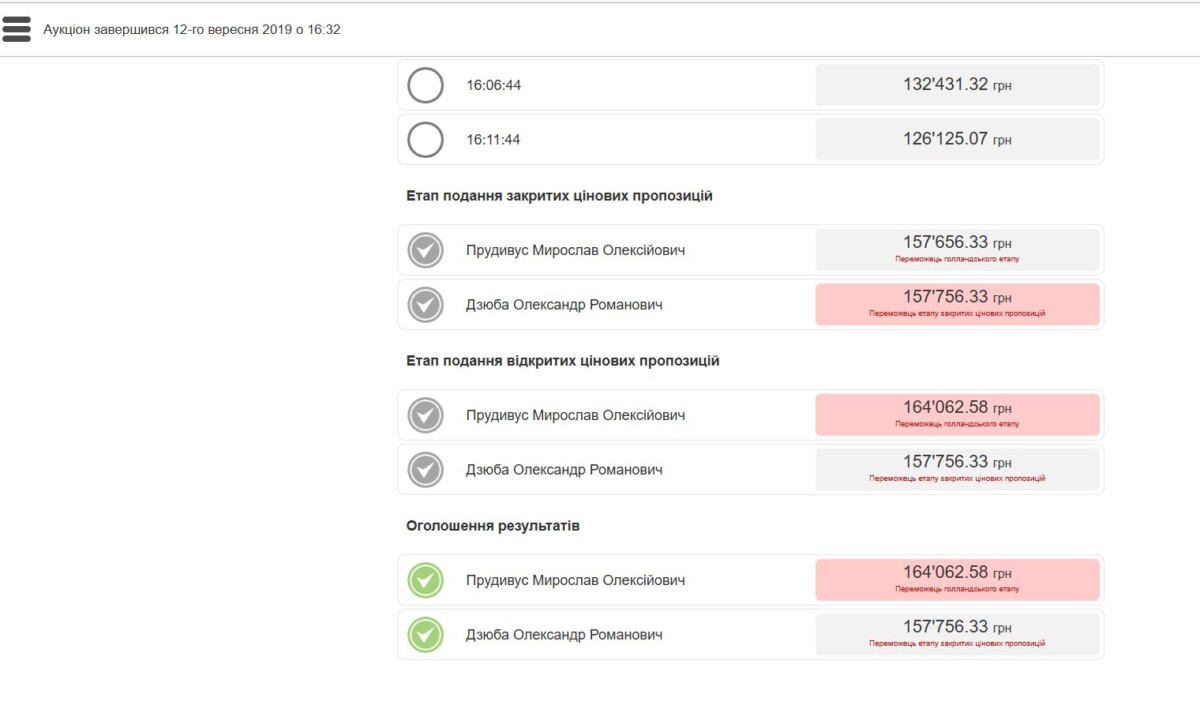Click gray checkmark for Дзюба in open bids stage

click(426, 469)
